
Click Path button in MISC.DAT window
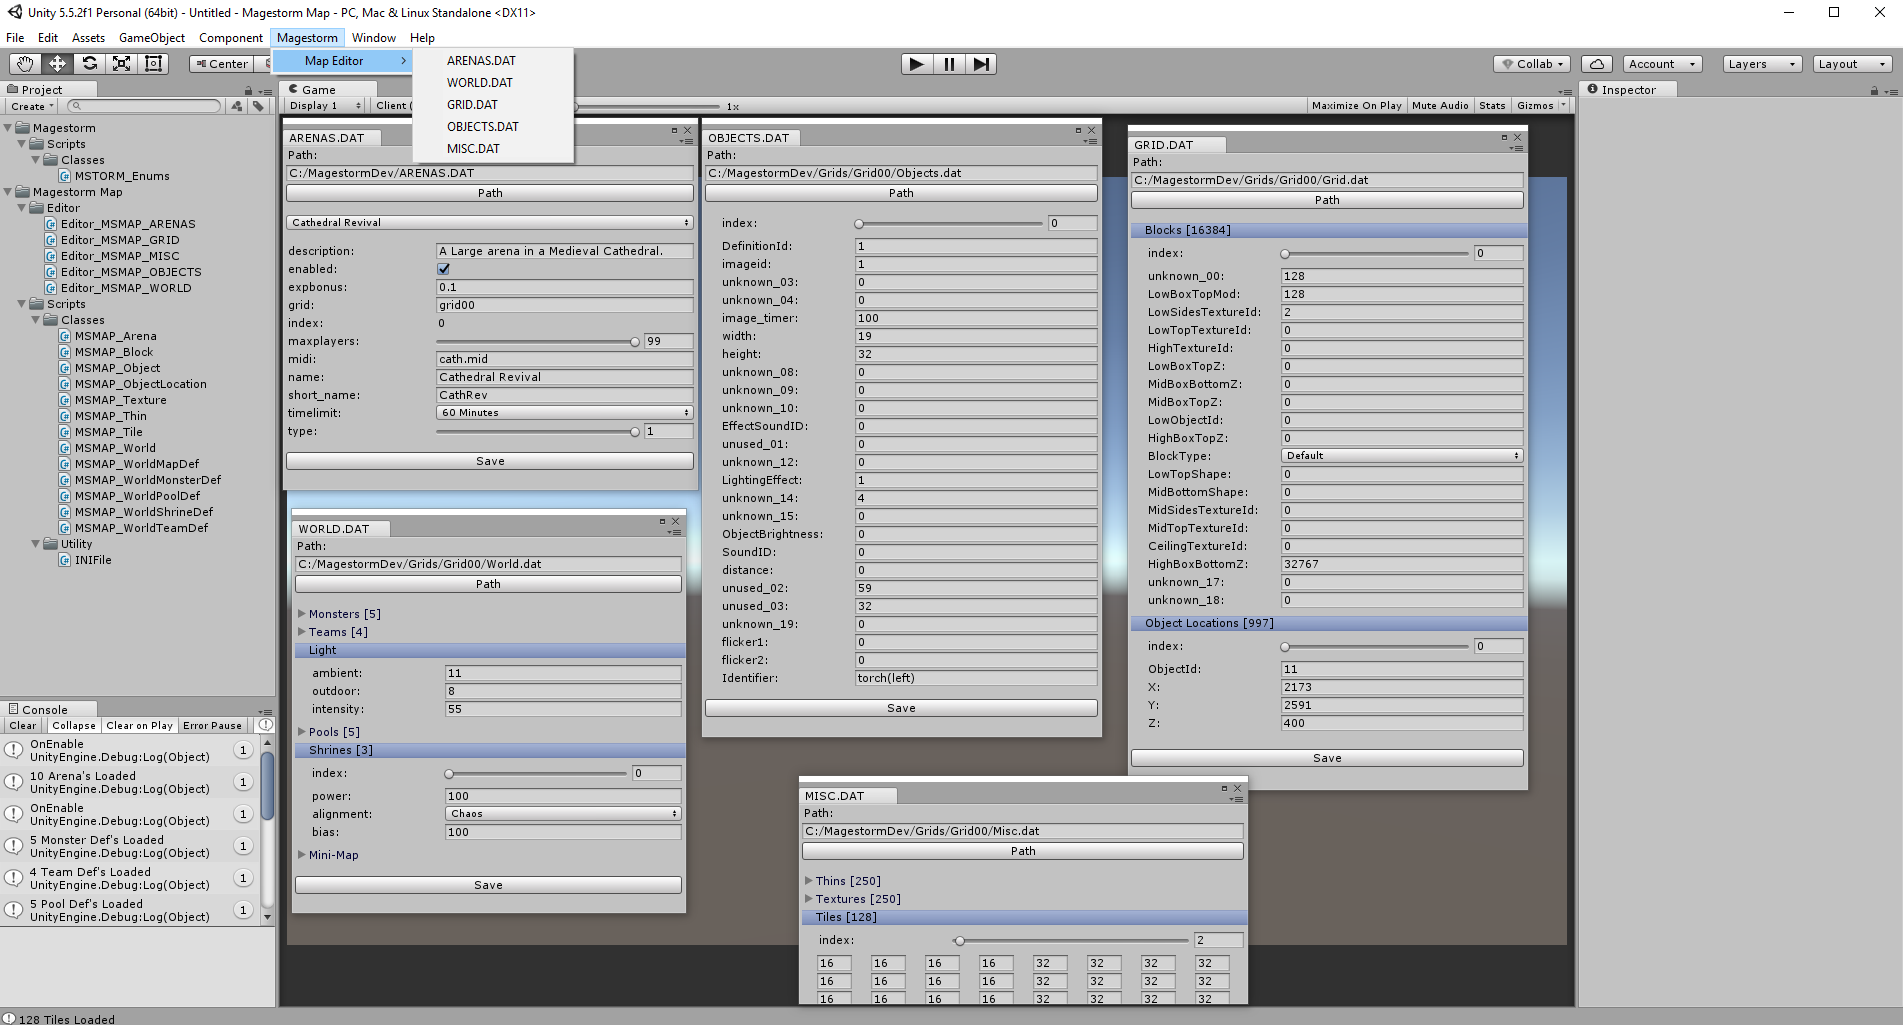click(1023, 851)
